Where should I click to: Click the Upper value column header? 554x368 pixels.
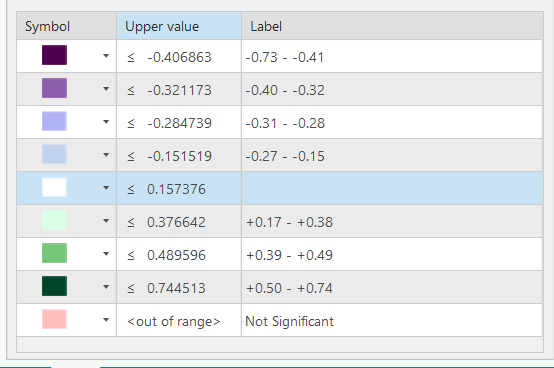coord(179,26)
